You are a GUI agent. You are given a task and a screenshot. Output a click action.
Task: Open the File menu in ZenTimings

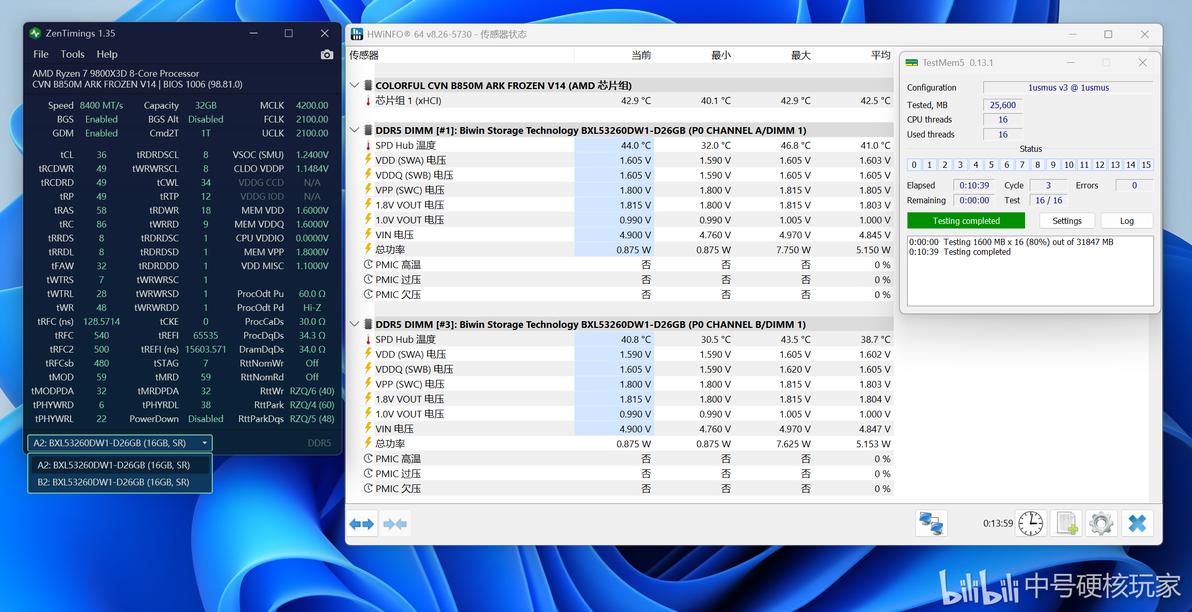(x=41, y=55)
